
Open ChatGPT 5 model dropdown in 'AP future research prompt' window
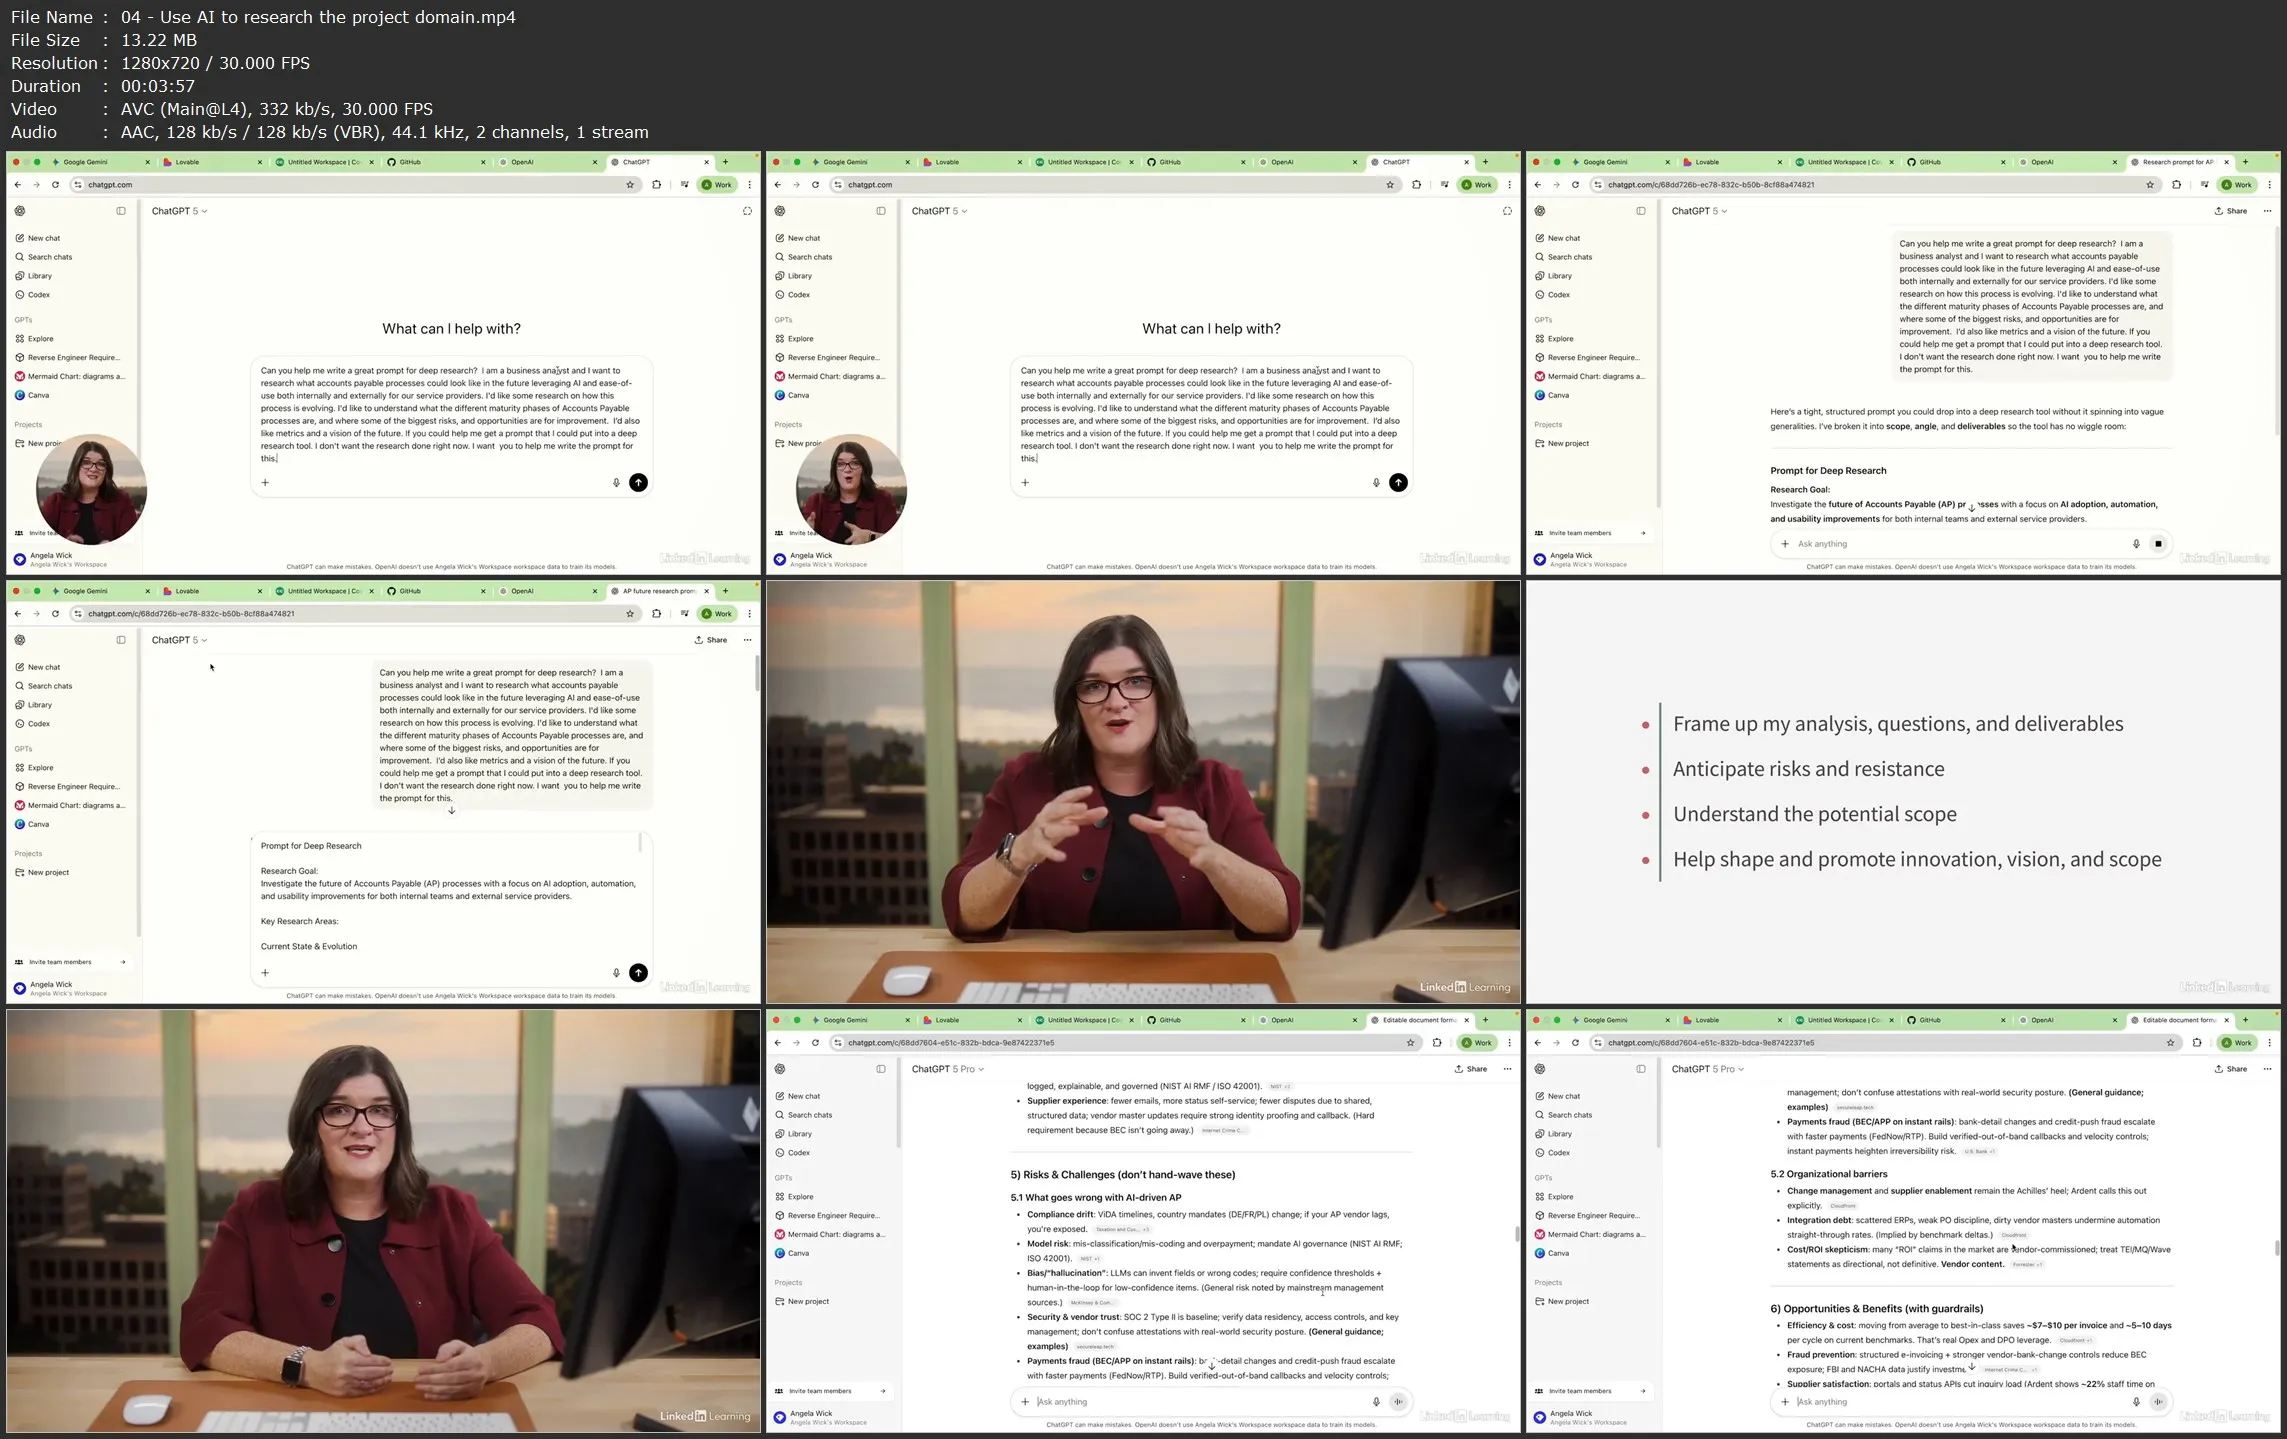click(179, 640)
